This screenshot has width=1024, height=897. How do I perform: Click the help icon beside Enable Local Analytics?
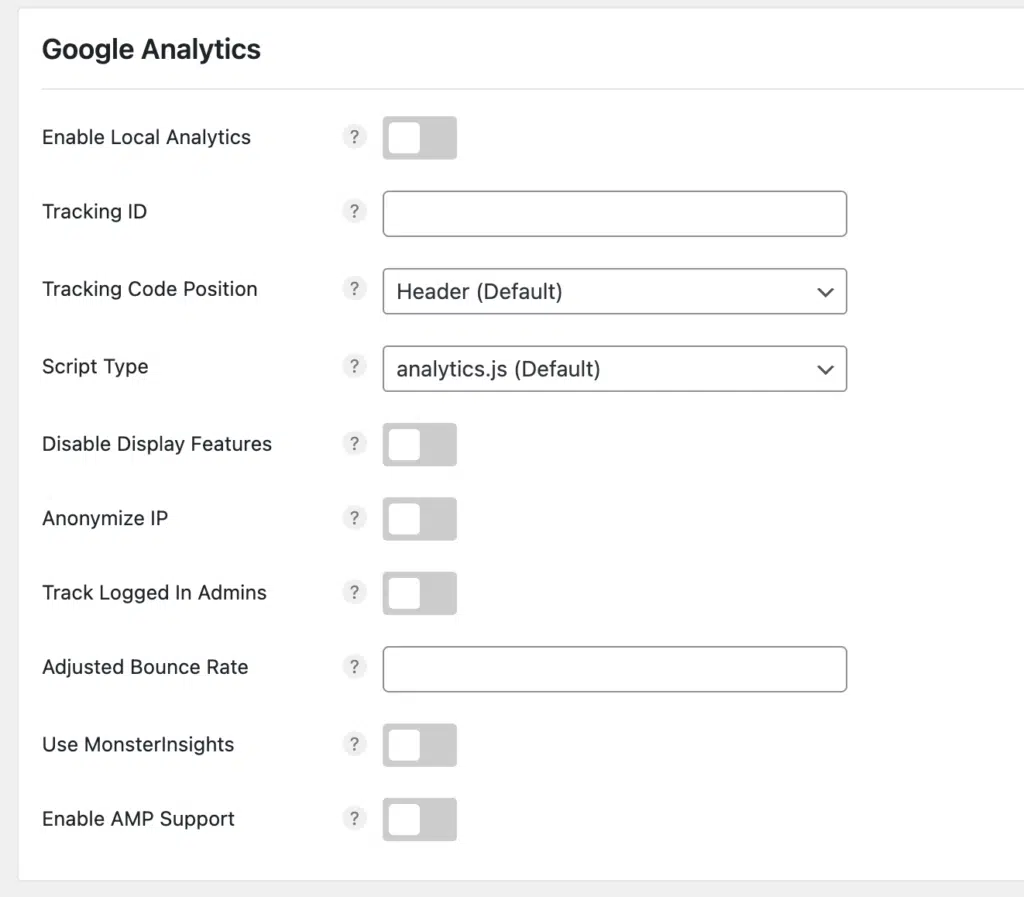(354, 137)
